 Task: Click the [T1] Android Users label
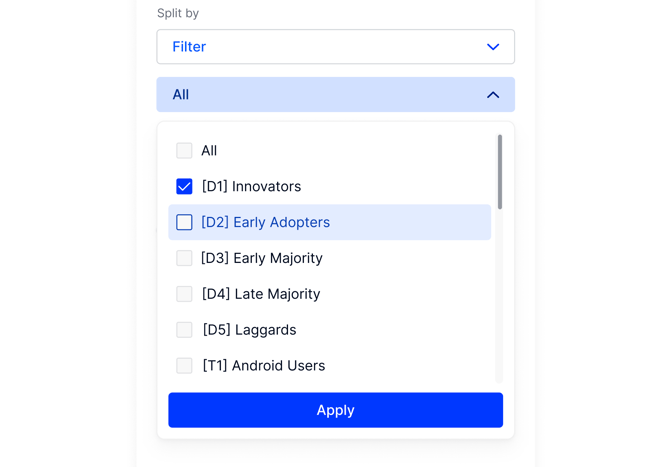click(263, 366)
